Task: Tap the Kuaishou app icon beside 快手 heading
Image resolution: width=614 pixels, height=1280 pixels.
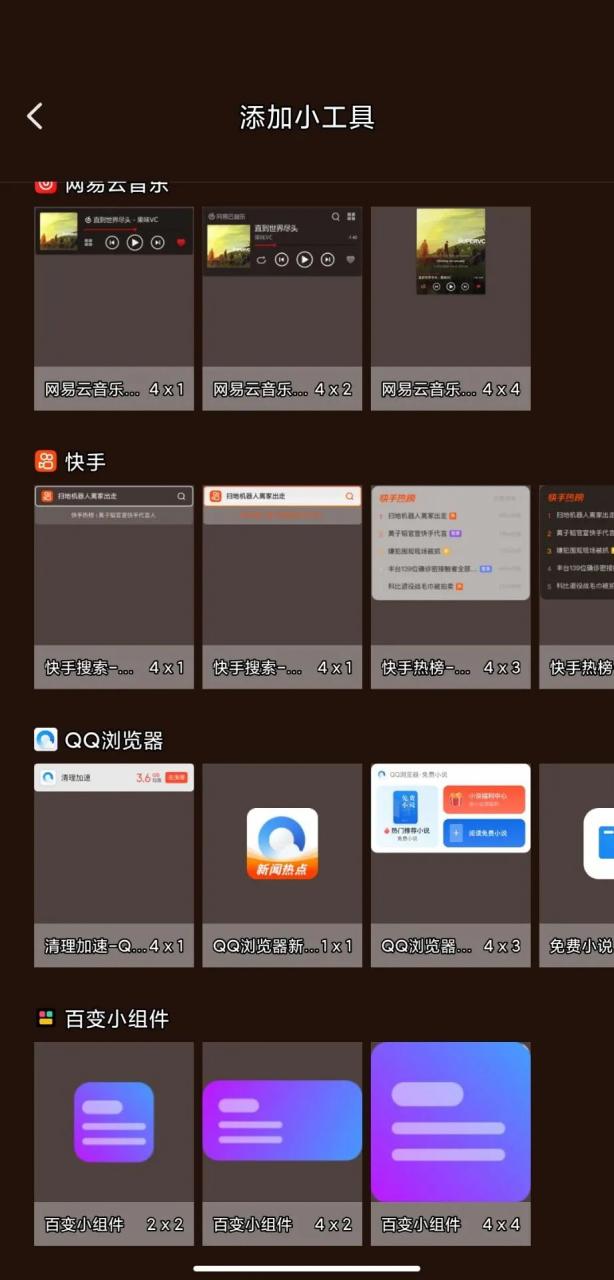Action: (45, 461)
